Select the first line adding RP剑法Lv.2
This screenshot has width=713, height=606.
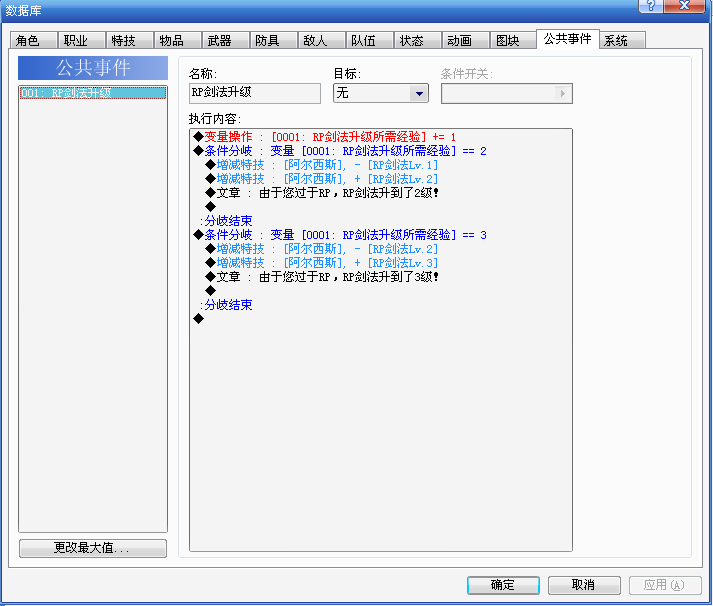click(321, 179)
